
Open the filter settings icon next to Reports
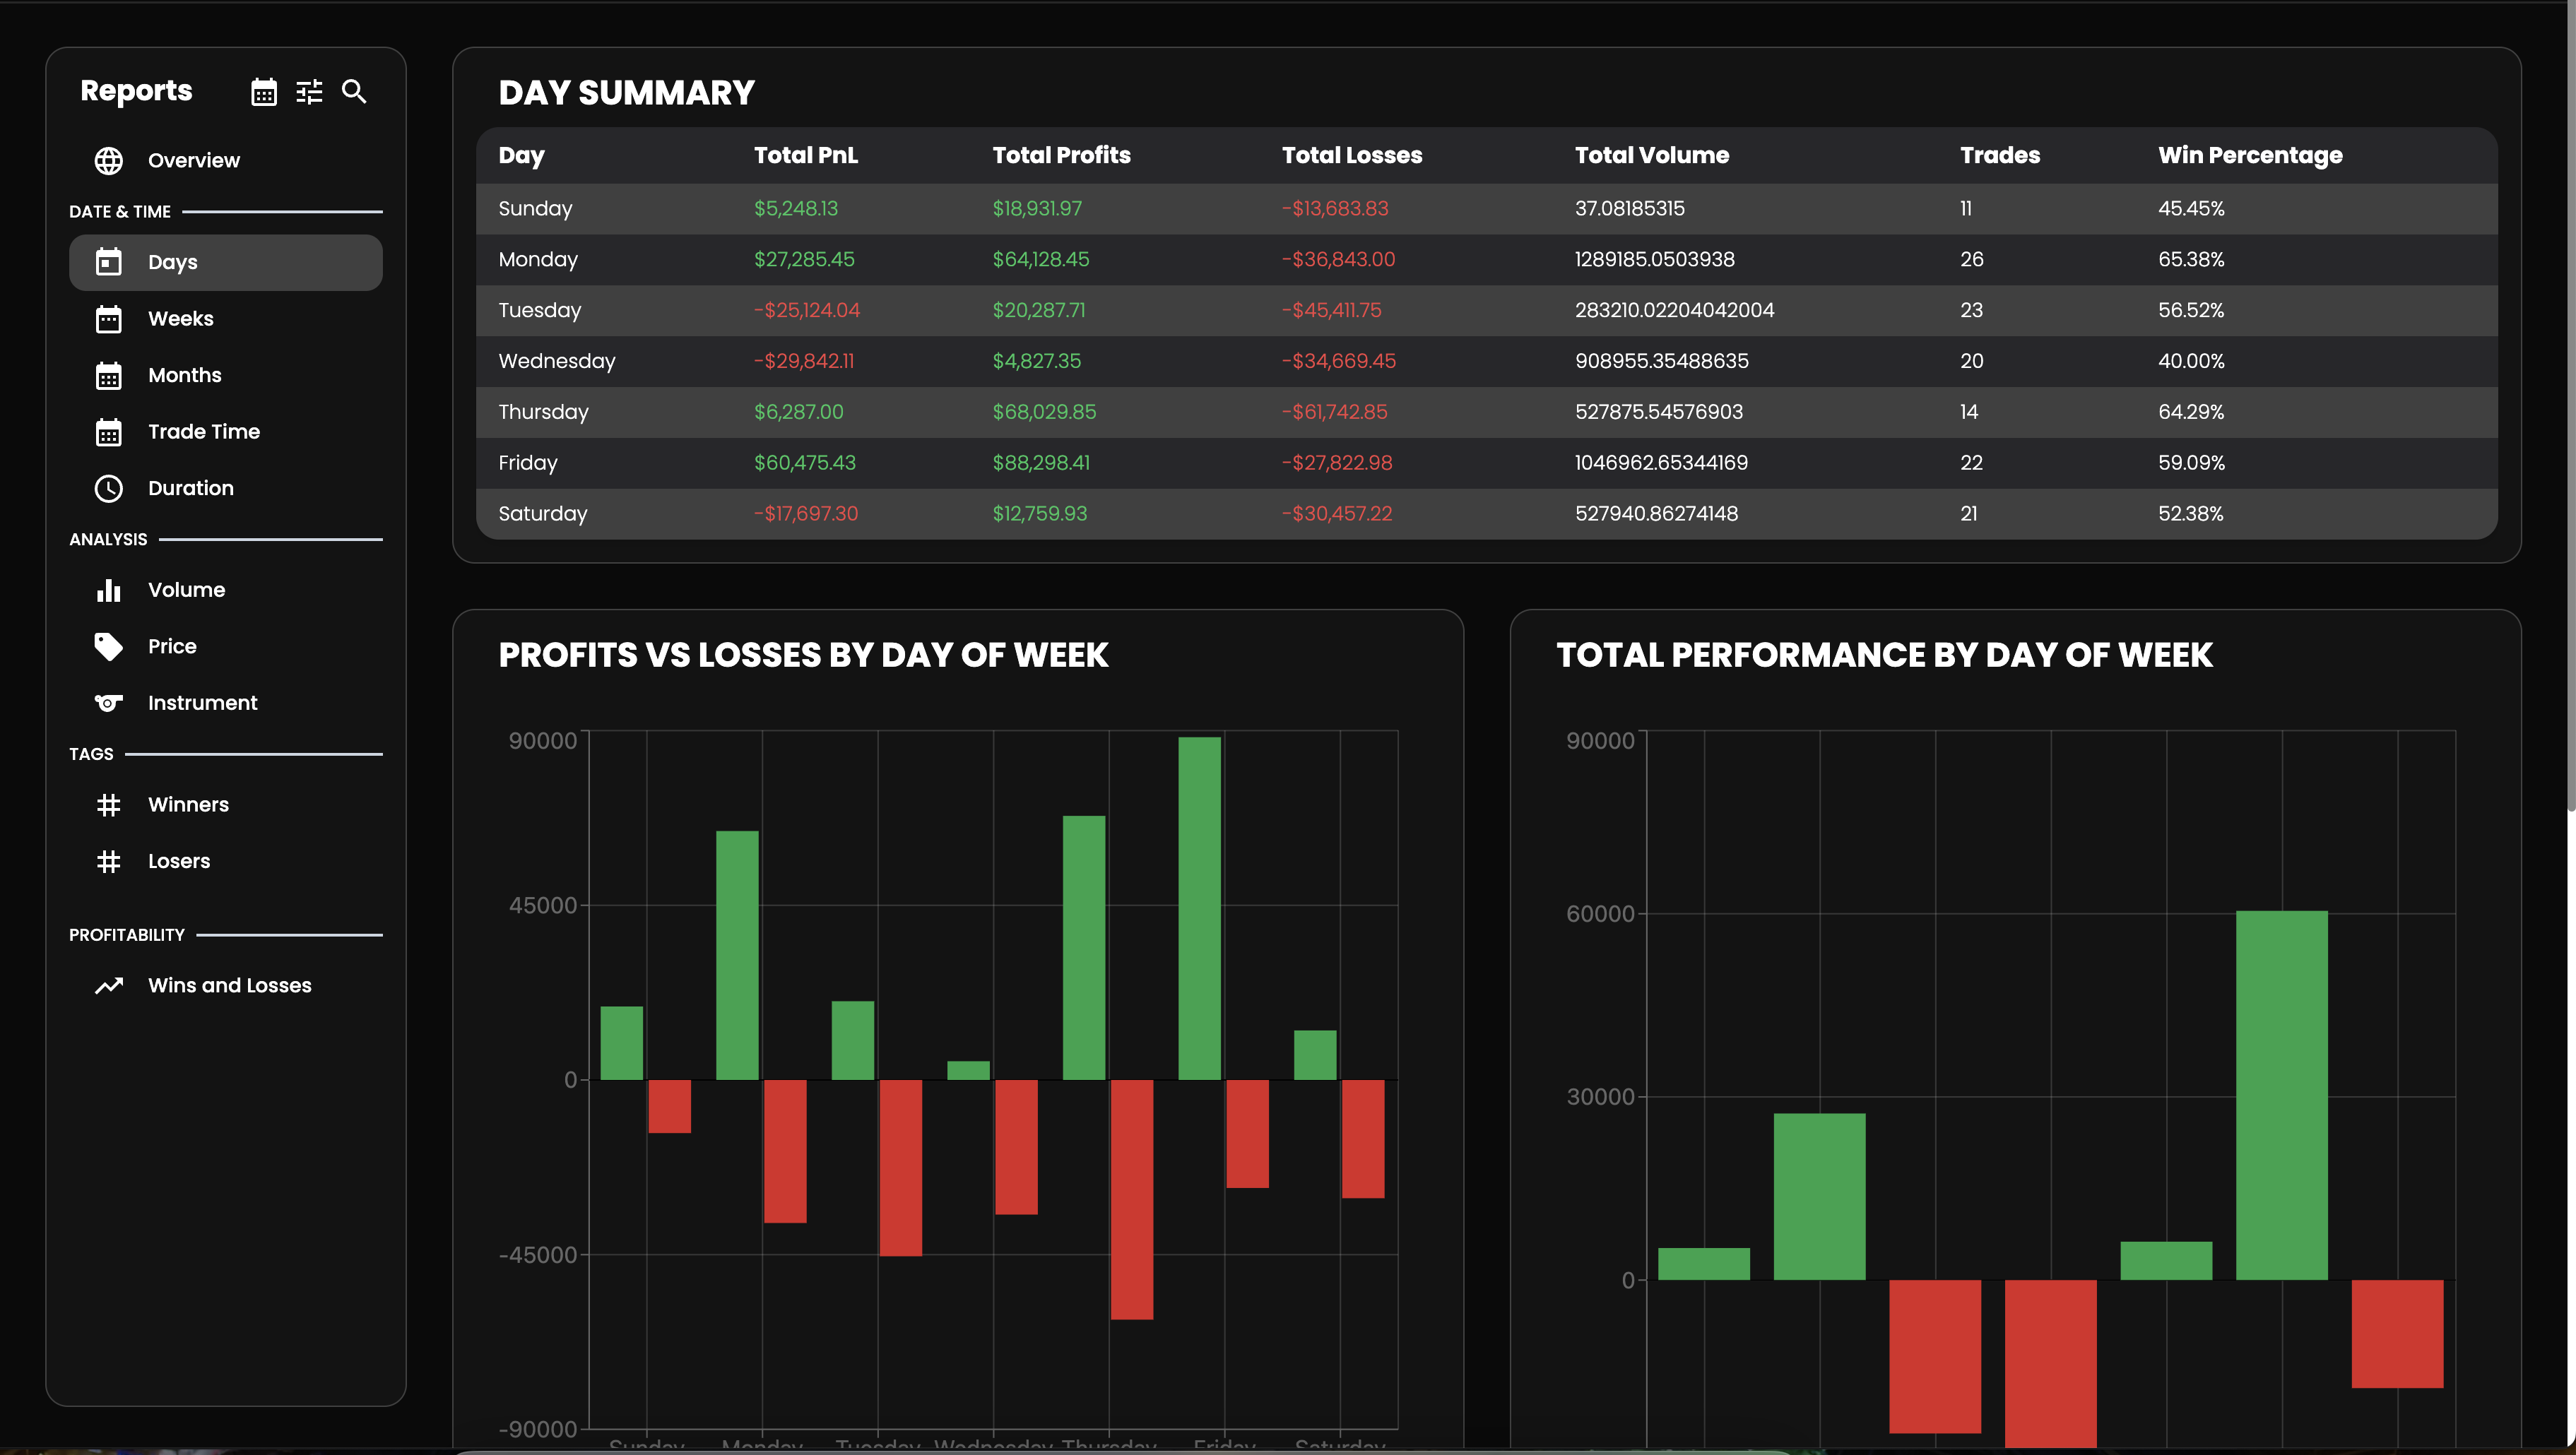[308, 92]
